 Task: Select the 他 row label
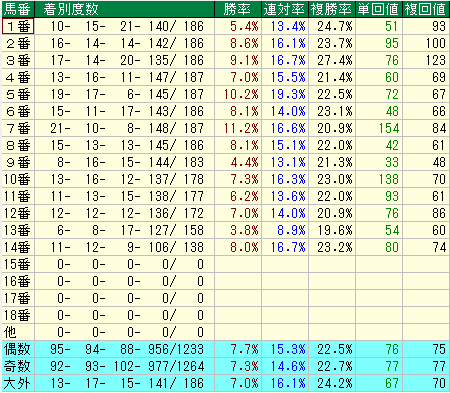point(18,332)
